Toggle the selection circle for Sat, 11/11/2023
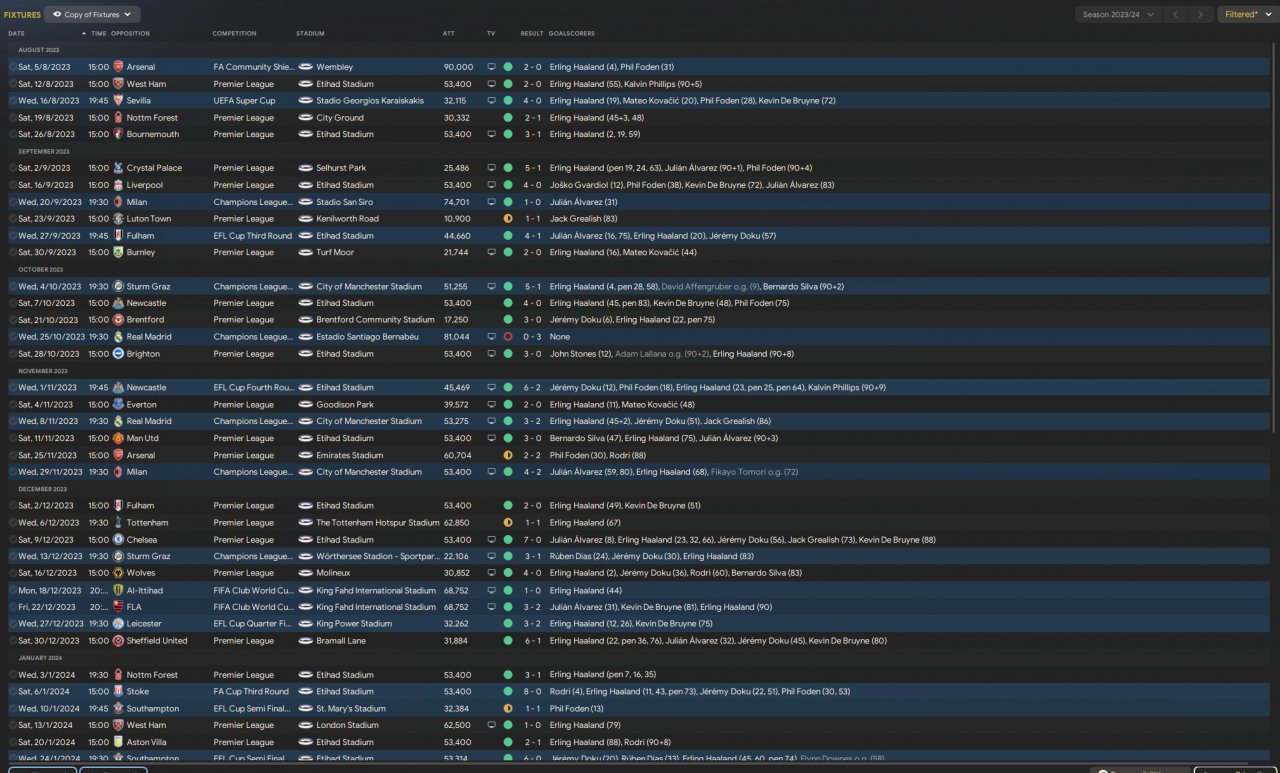 click(x=13, y=438)
